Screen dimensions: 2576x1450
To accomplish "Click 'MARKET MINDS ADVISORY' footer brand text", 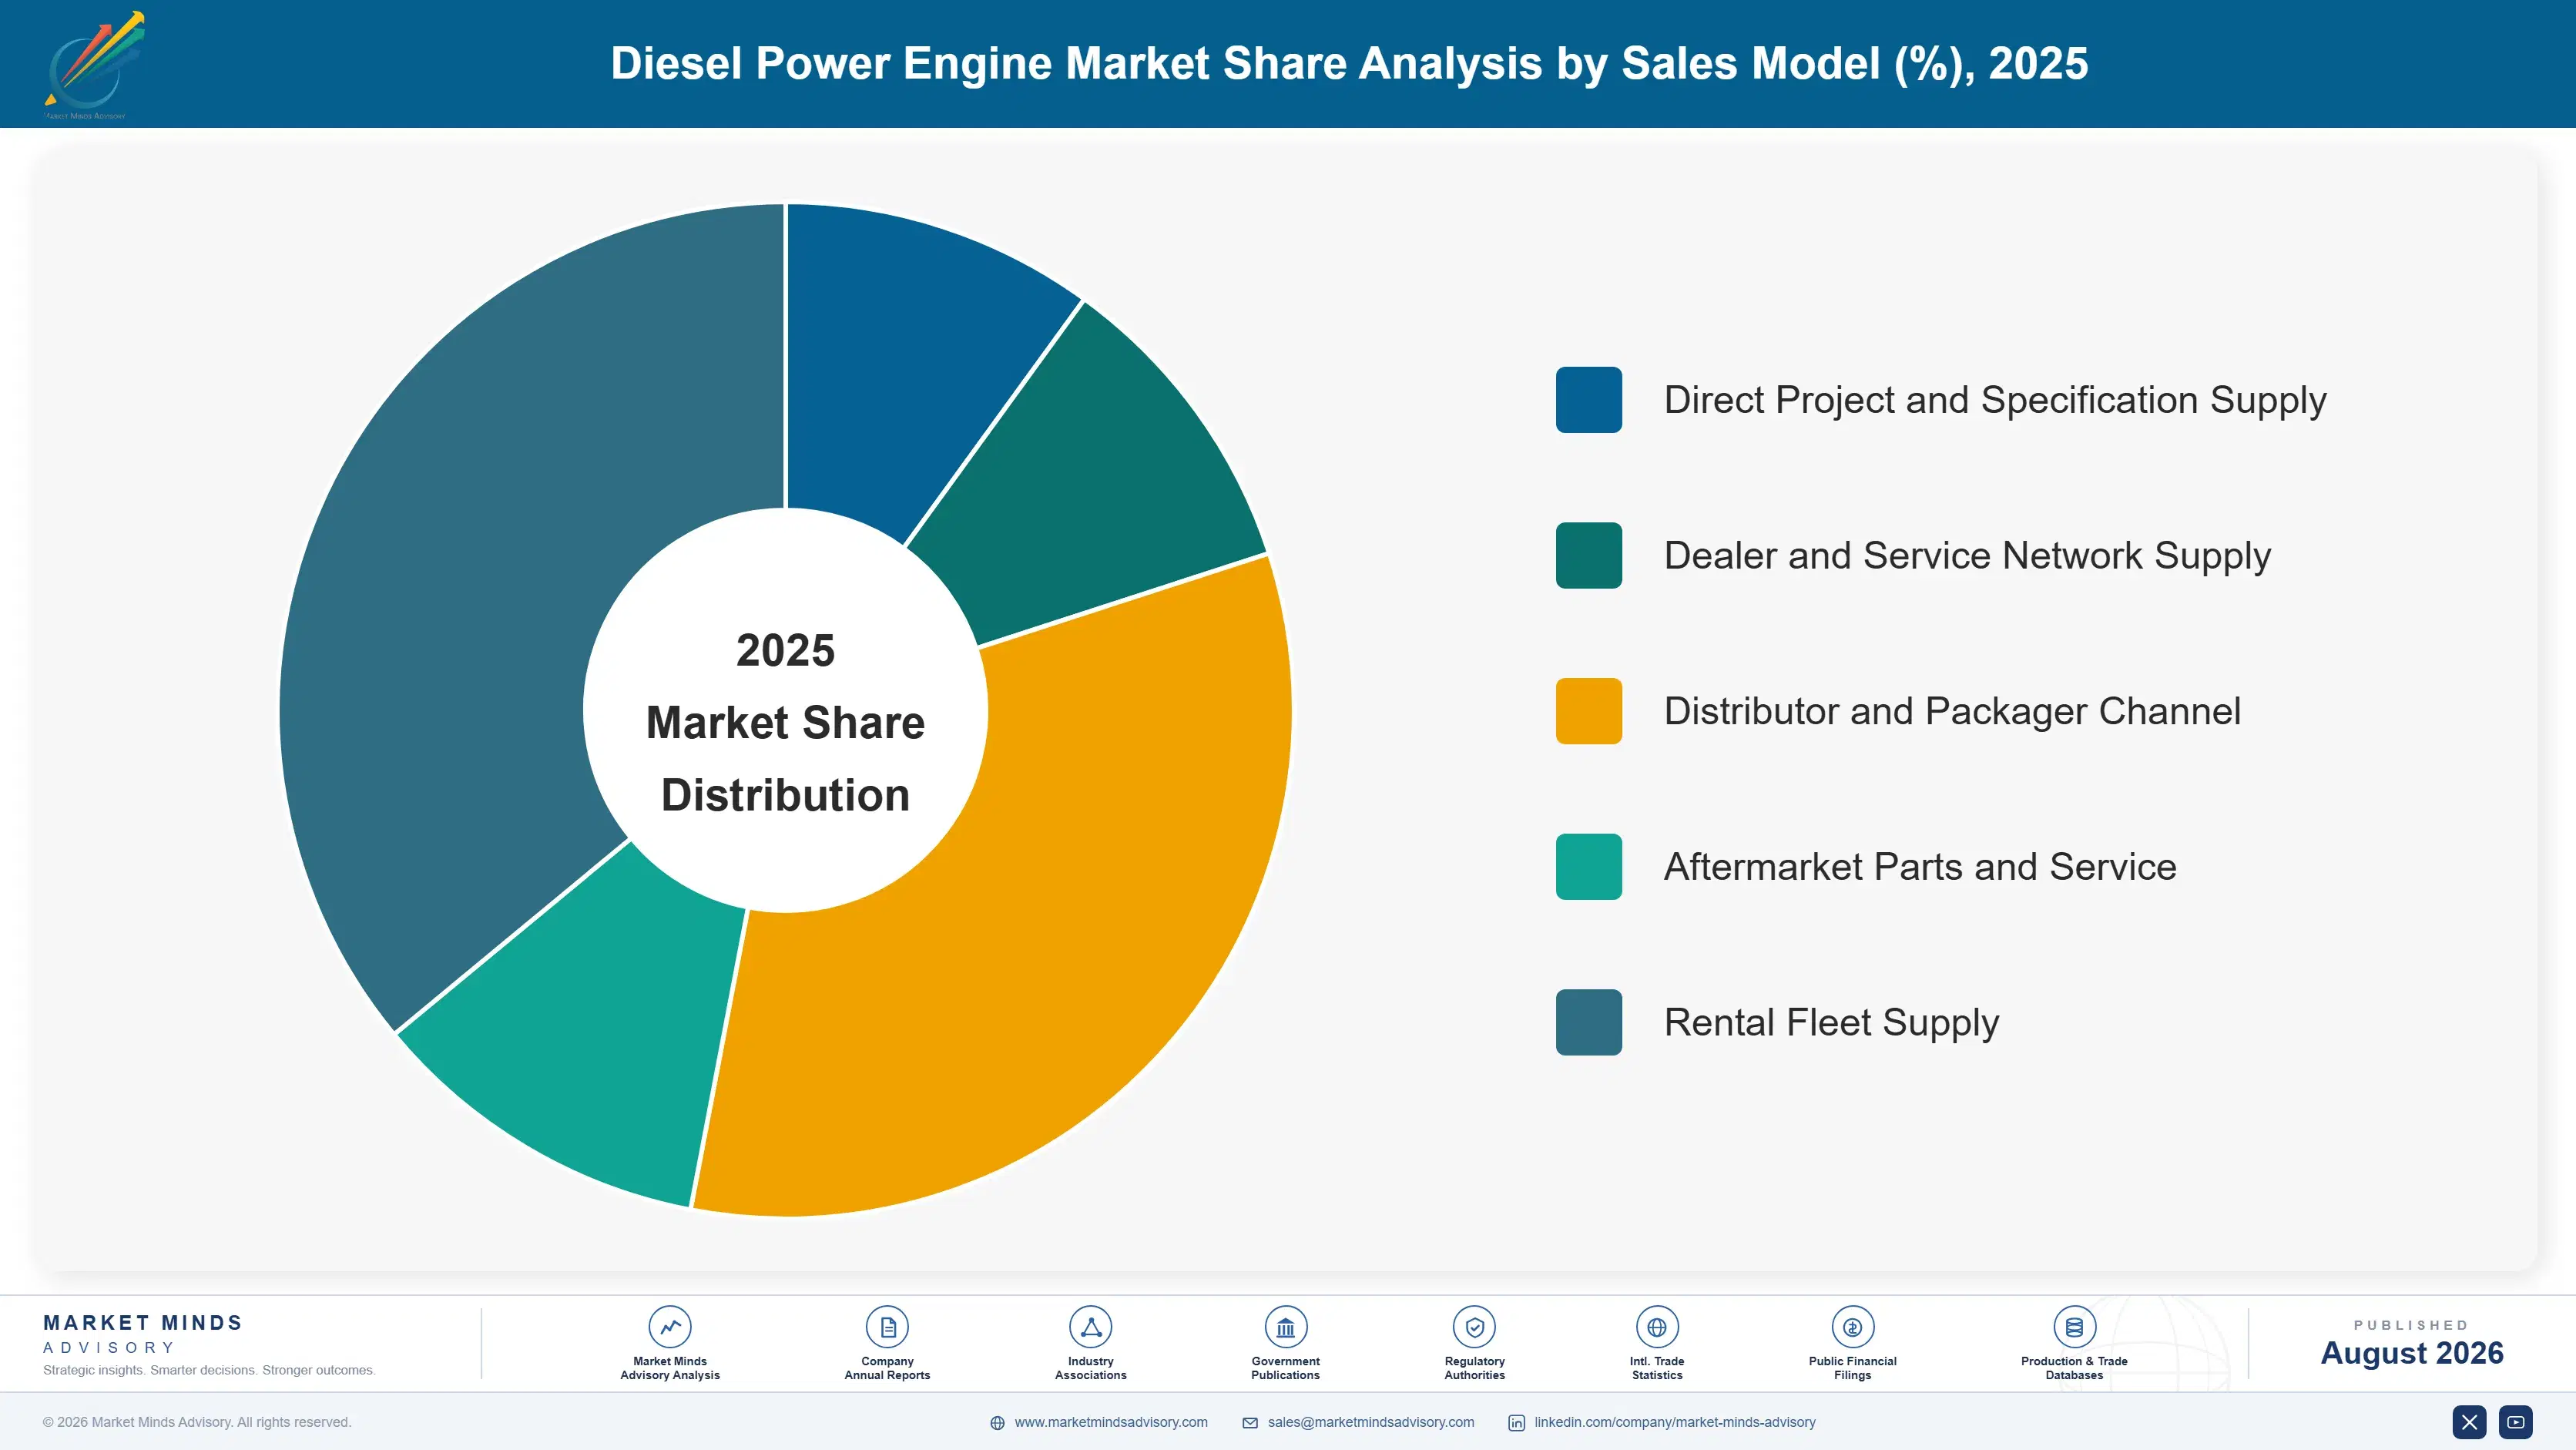I will [x=143, y=1334].
